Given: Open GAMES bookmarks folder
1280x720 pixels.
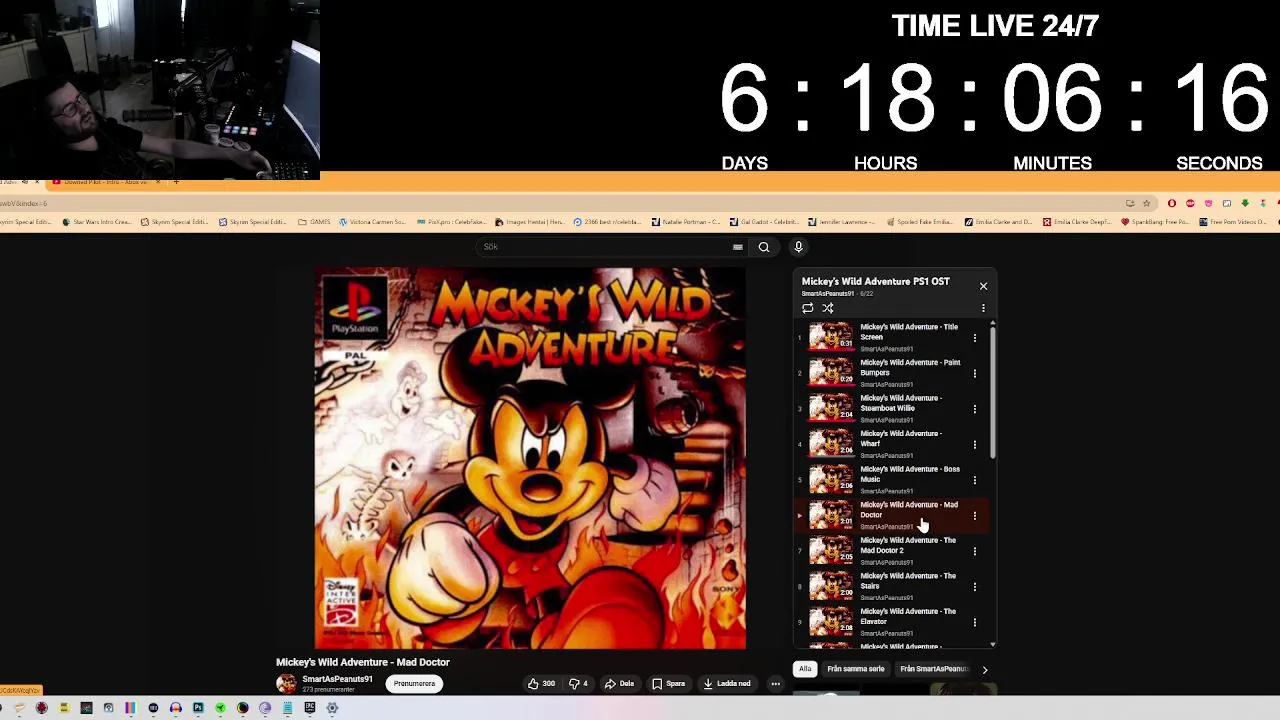Looking at the screenshot, I should click(315, 222).
